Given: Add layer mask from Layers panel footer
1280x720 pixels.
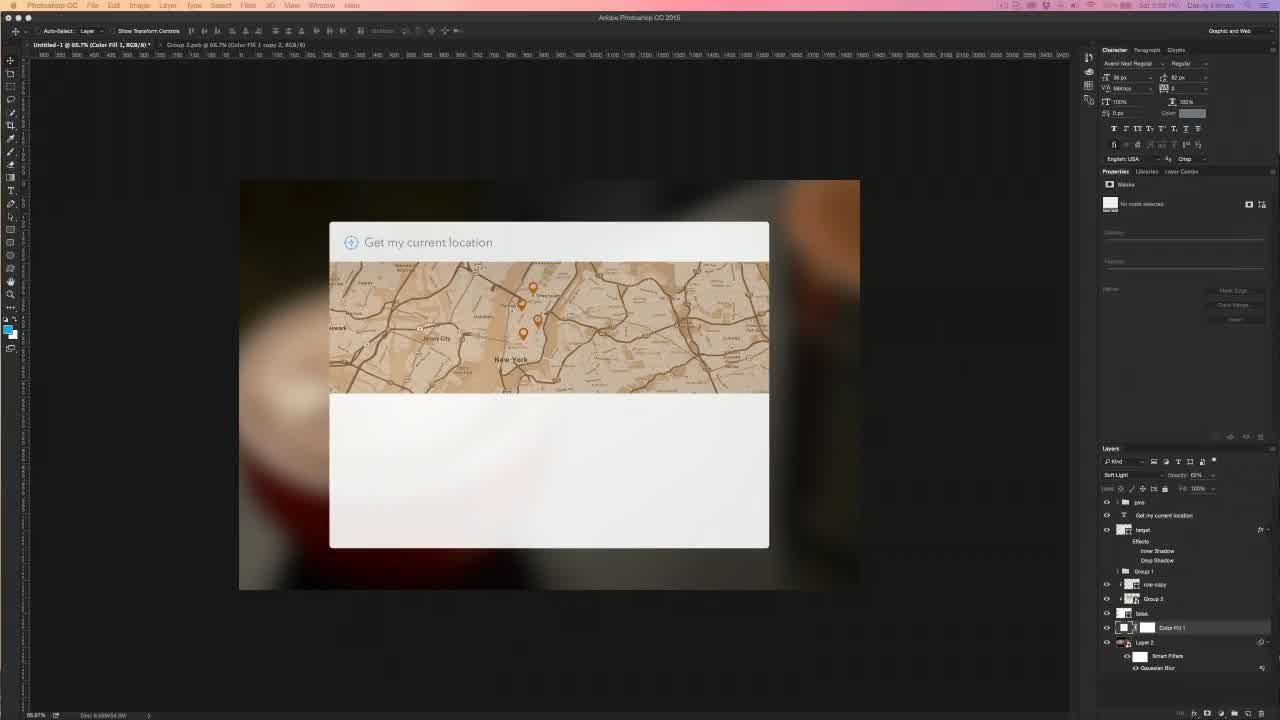Looking at the screenshot, I should (1207, 713).
